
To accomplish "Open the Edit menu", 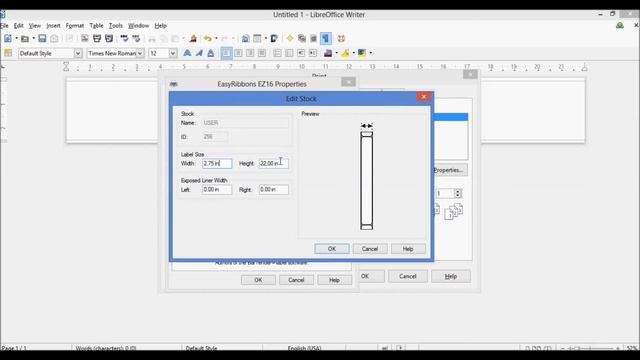I will 19,25.
